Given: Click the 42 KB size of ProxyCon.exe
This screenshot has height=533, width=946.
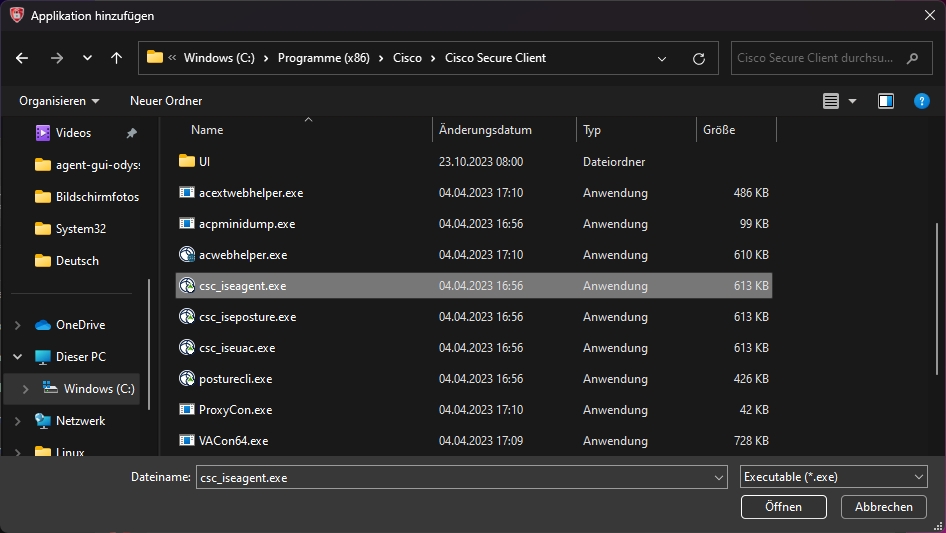Looking at the screenshot, I should (754, 410).
